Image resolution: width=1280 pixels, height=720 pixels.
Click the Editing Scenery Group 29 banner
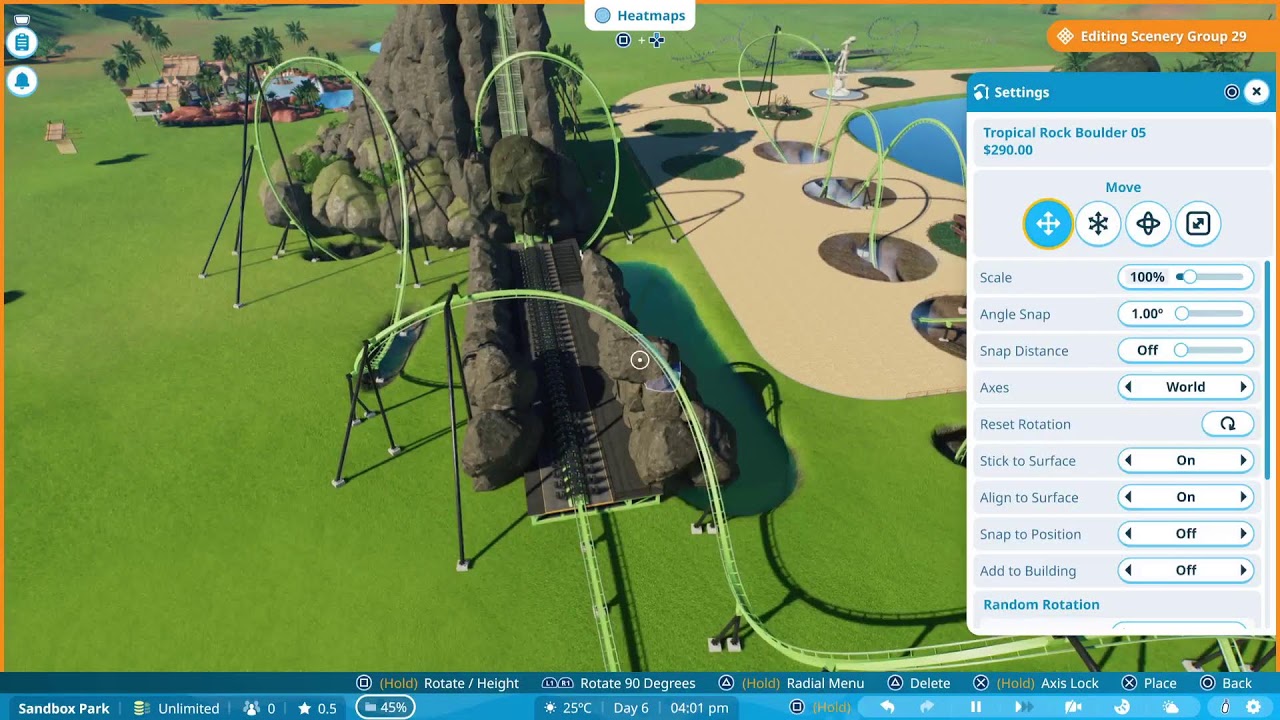point(1163,36)
